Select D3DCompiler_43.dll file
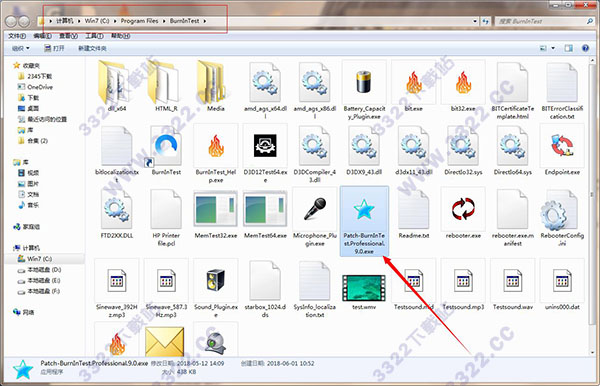This screenshot has width=600, height=386. pos(315,154)
